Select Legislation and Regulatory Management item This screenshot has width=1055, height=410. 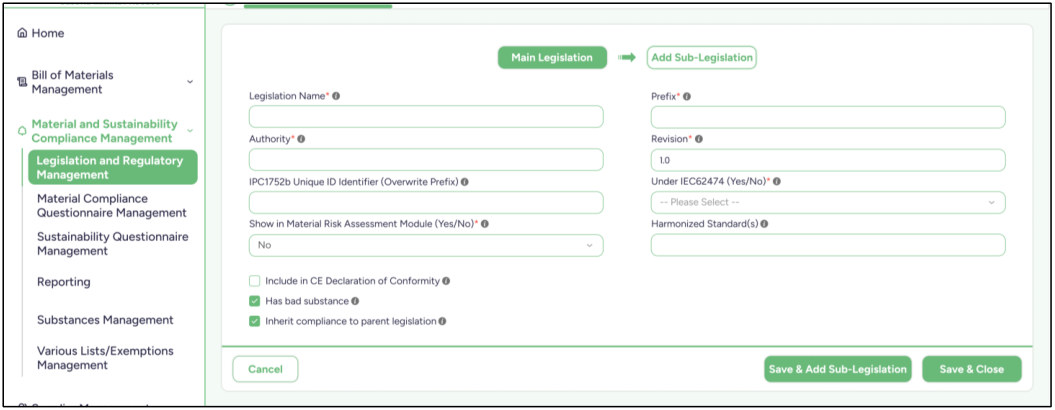click(x=113, y=168)
